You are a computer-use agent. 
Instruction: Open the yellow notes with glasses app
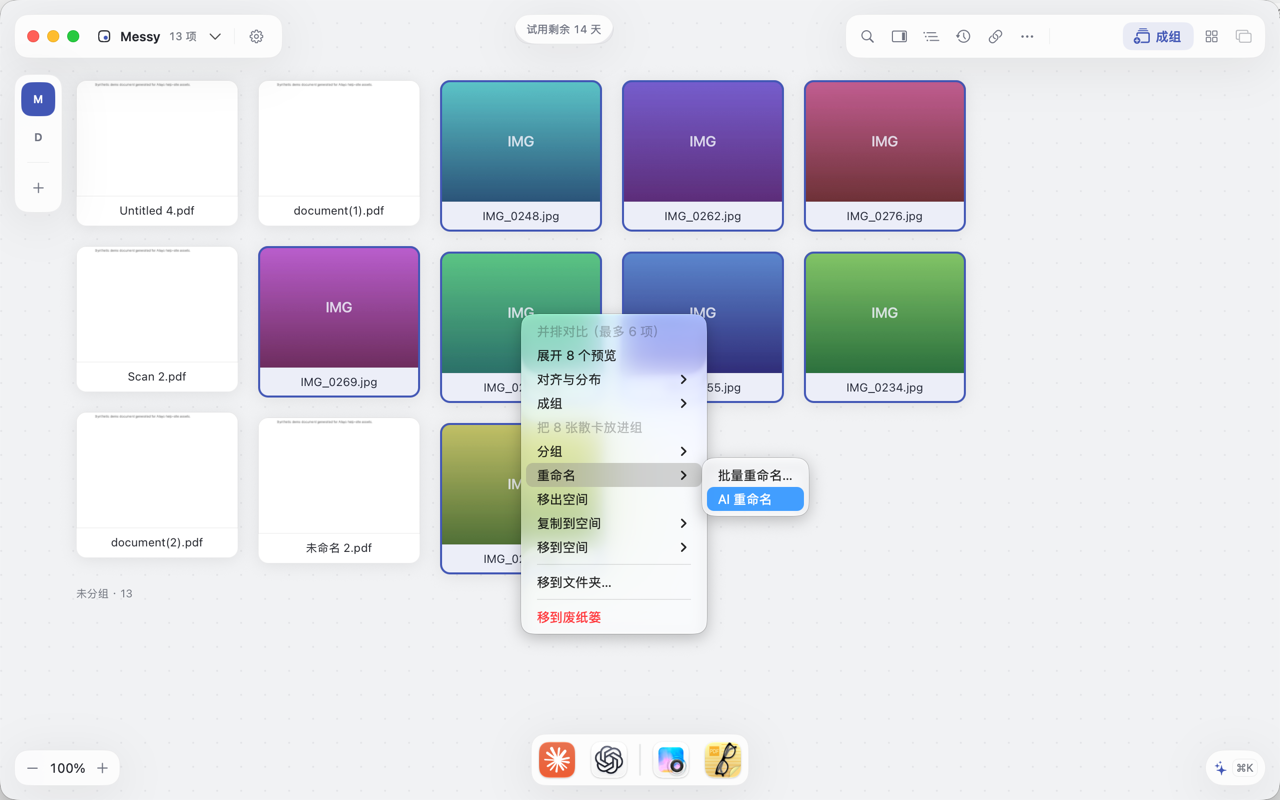722,760
